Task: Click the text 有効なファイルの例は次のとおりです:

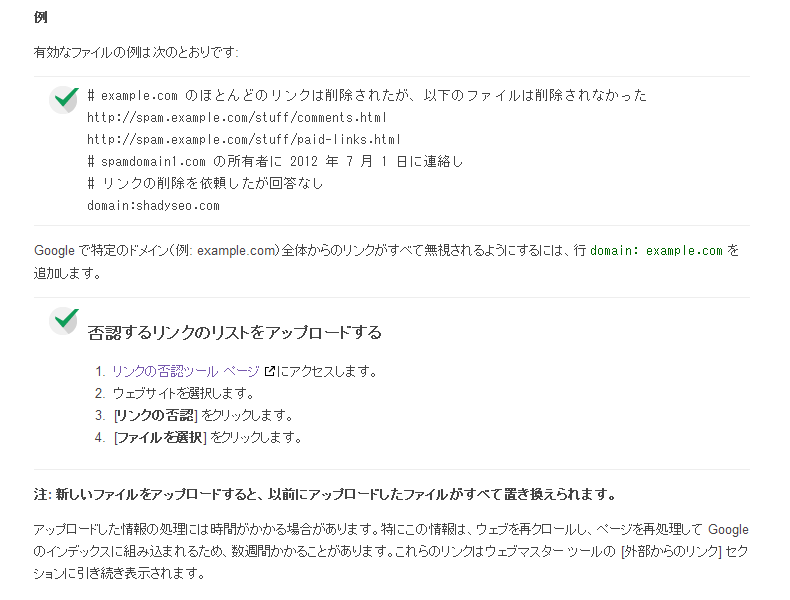Action: 136,52
